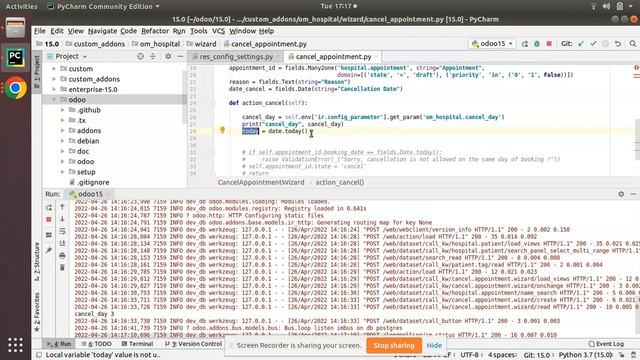This screenshot has height=360, width=640.
Task: Click rerun icon in Run panel
Action: pos(49,207)
